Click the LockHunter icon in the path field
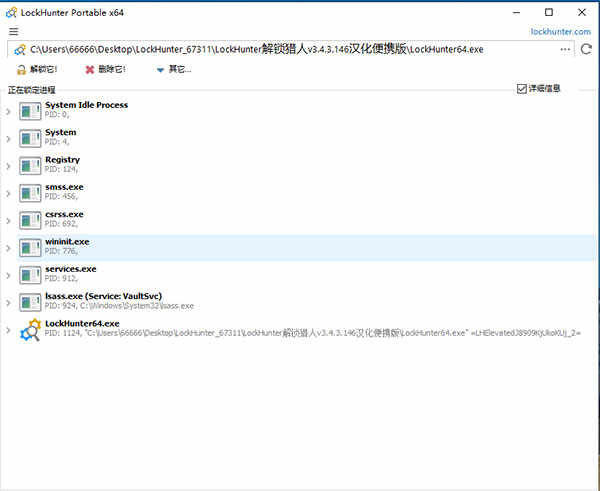Image resolution: width=600 pixels, height=491 pixels. [20, 50]
